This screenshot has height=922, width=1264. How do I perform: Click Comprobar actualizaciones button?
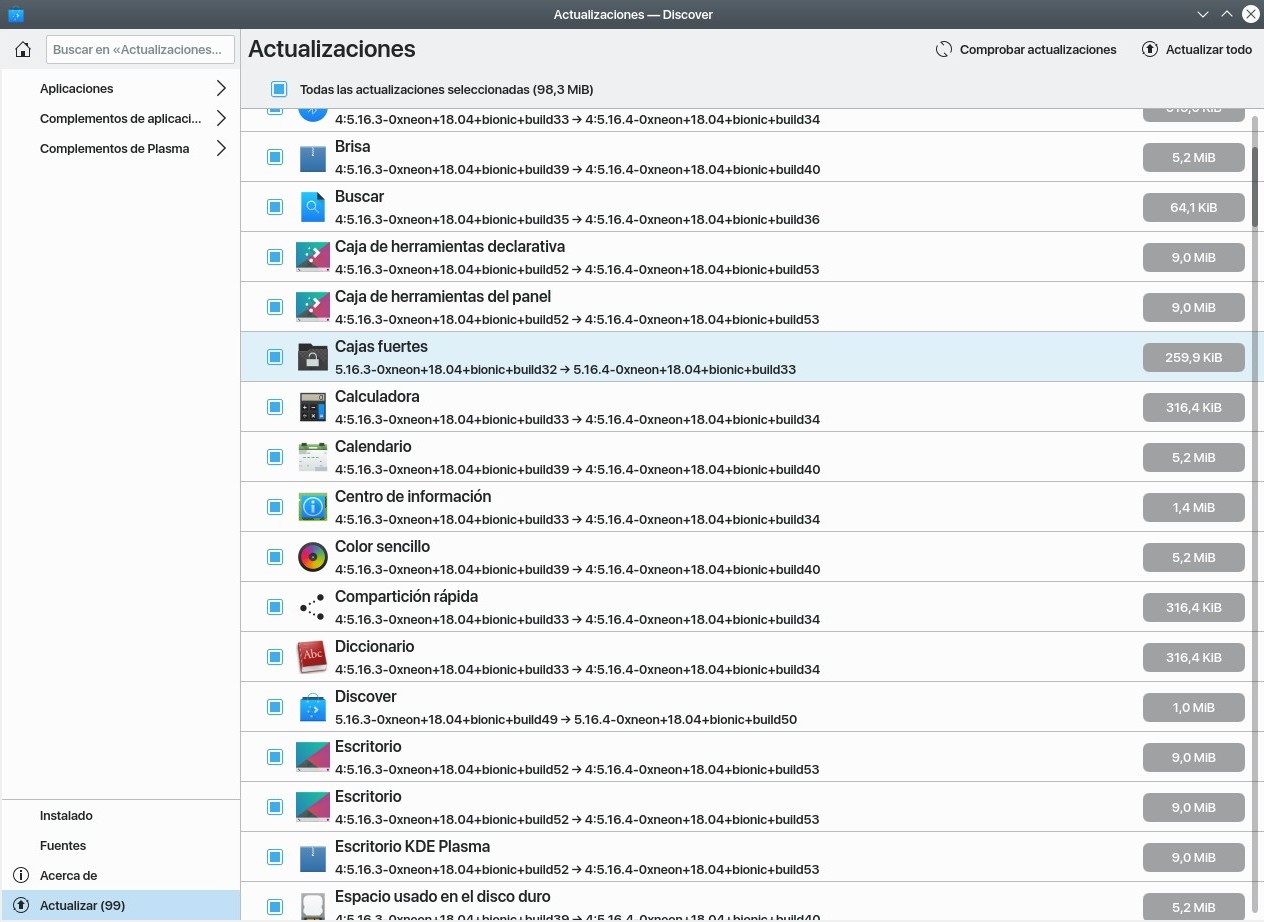(1026, 49)
